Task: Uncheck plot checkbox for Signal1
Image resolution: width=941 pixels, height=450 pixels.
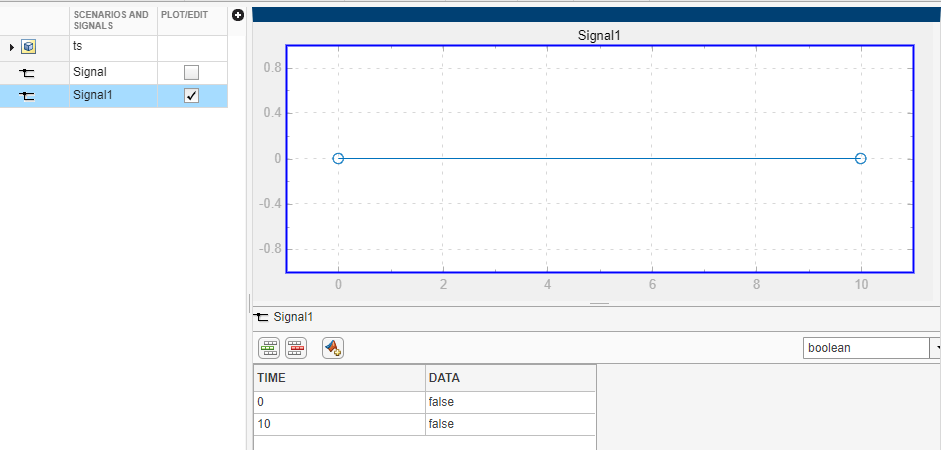Action: (x=191, y=95)
